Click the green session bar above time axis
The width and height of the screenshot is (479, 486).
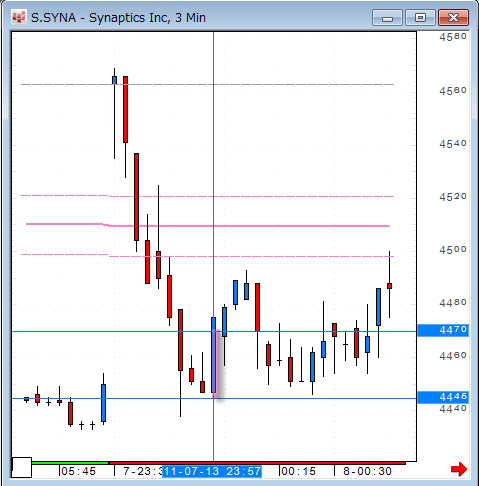[x=70, y=463]
